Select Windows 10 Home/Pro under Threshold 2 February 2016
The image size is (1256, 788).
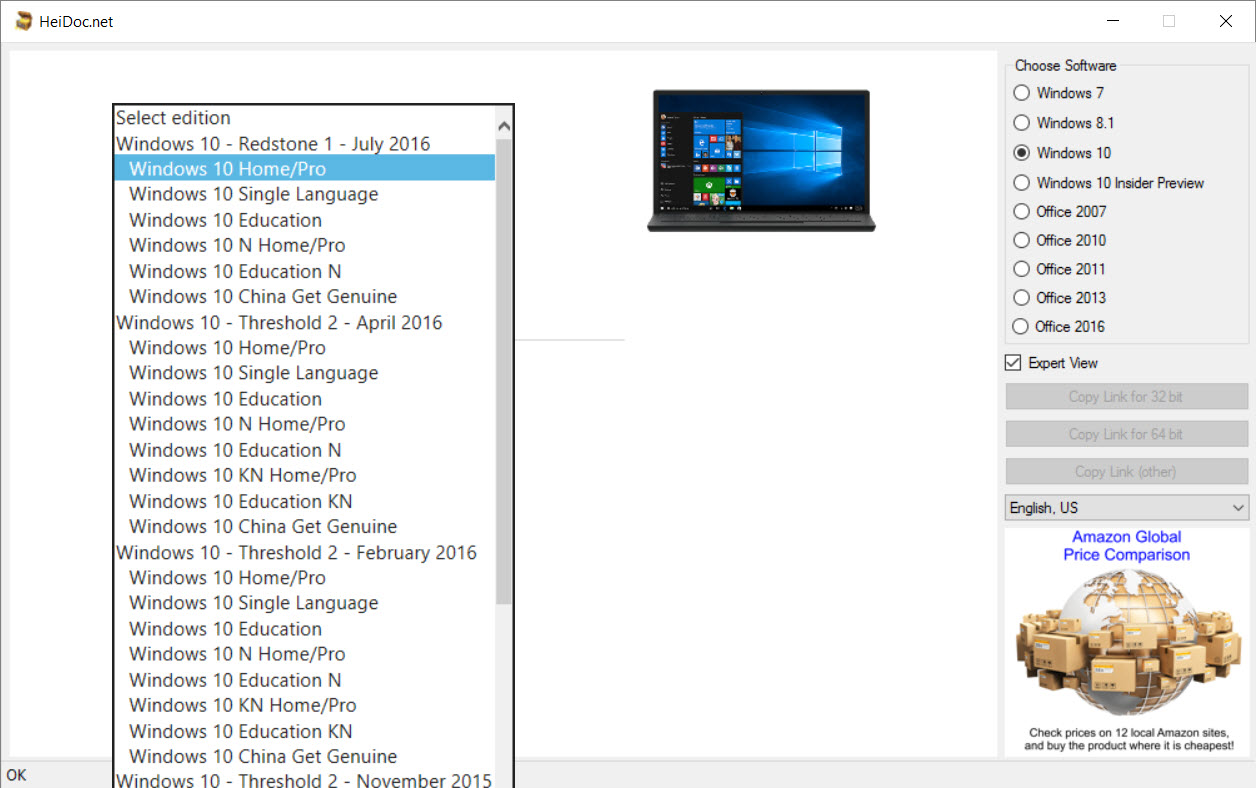(305, 578)
